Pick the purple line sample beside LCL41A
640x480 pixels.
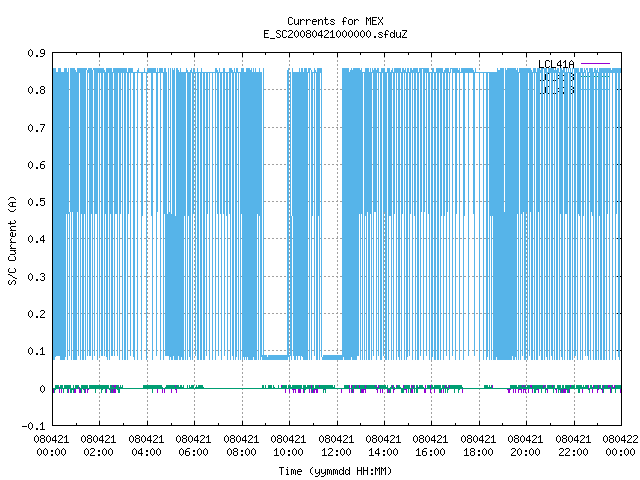coord(596,64)
